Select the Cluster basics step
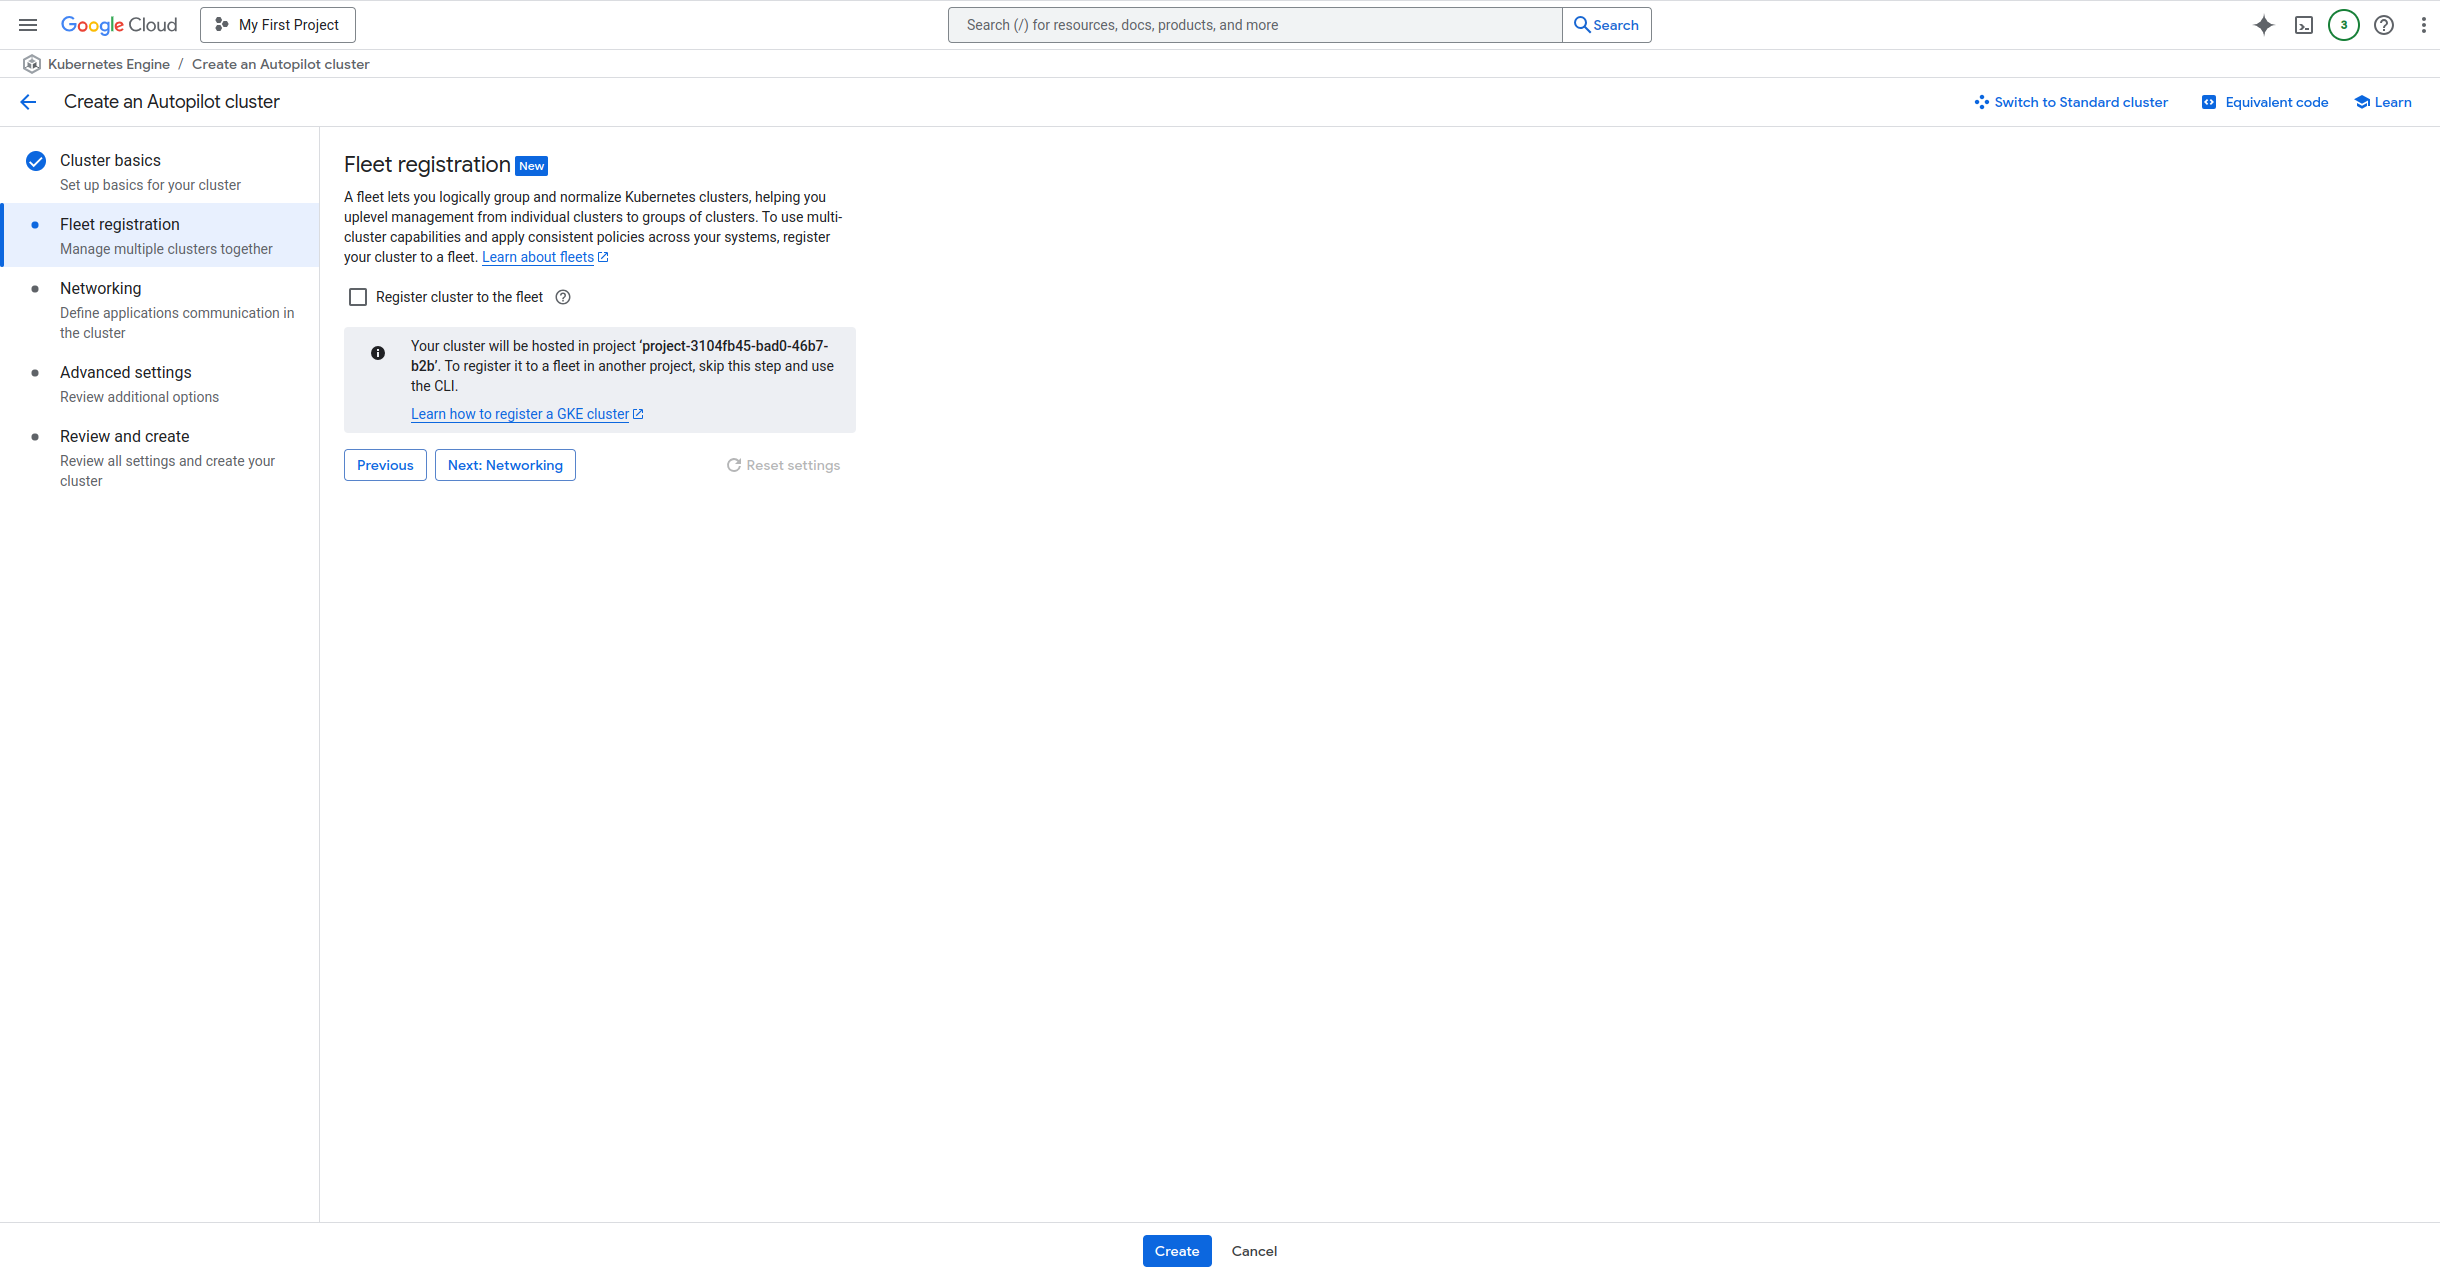Screen dimensions: 2440x1273 coord(110,160)
